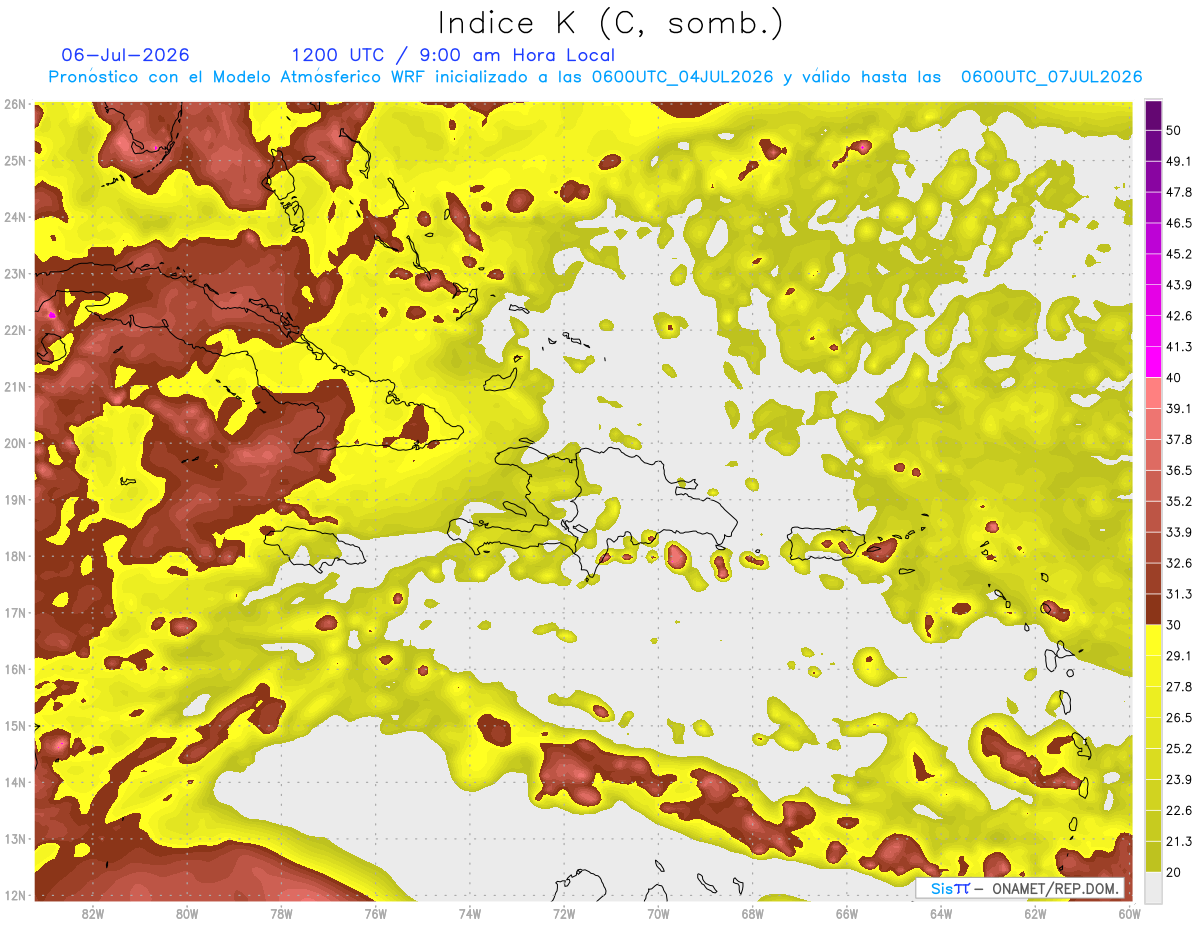
Task: Click the latitude axis label "19N"
Action: (15, 499)
